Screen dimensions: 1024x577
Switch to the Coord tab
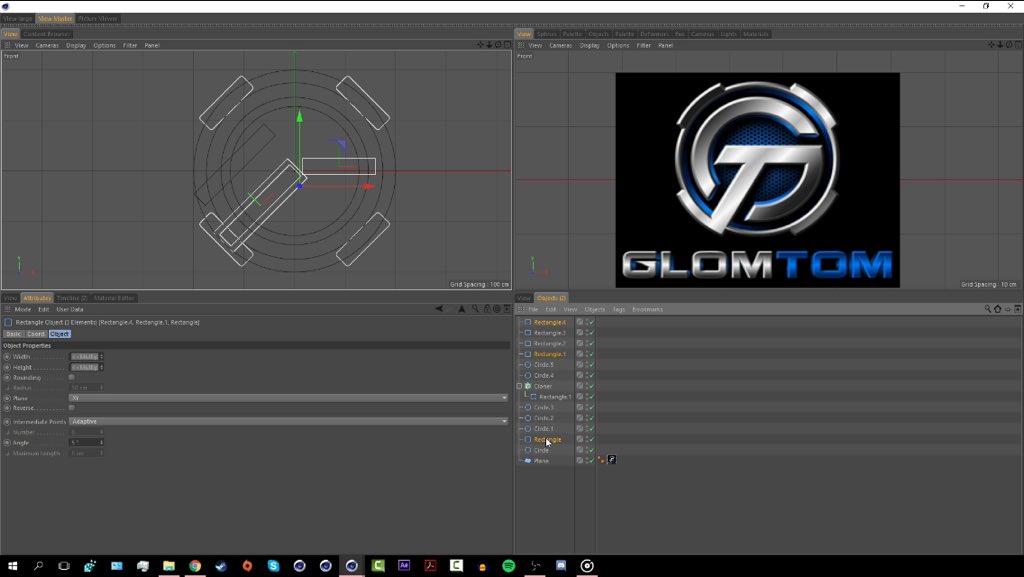[36, 334]
